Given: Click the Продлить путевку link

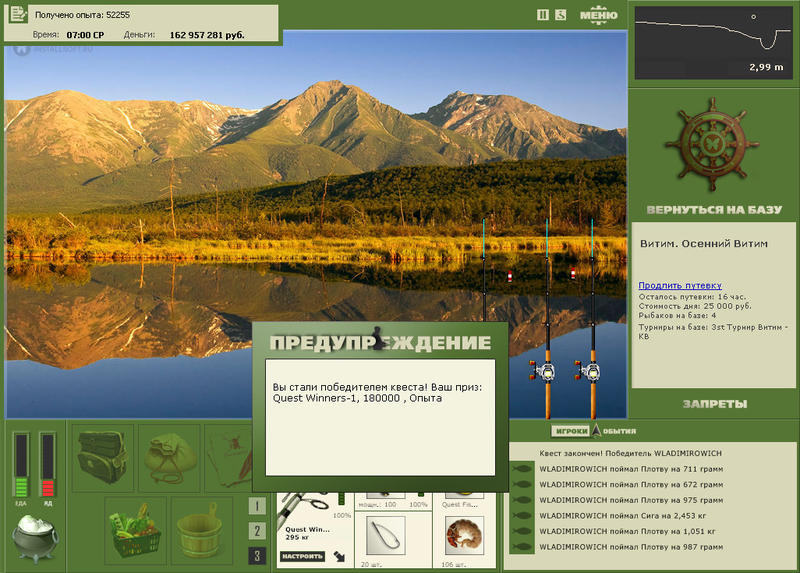Looking at the screenshot, I should point(680,285).
